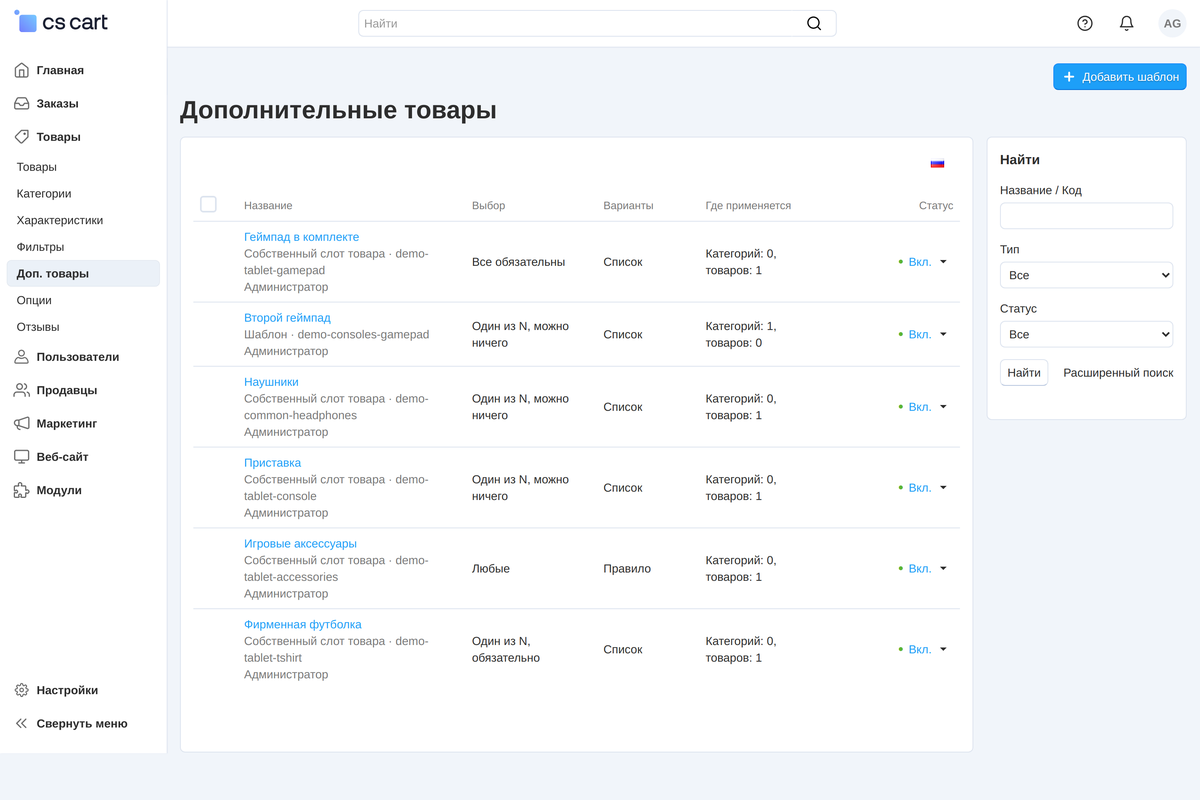This screenshot has height=800, width=1200.
Task: Open the help question mark icon
Action: pos(1085,23)
